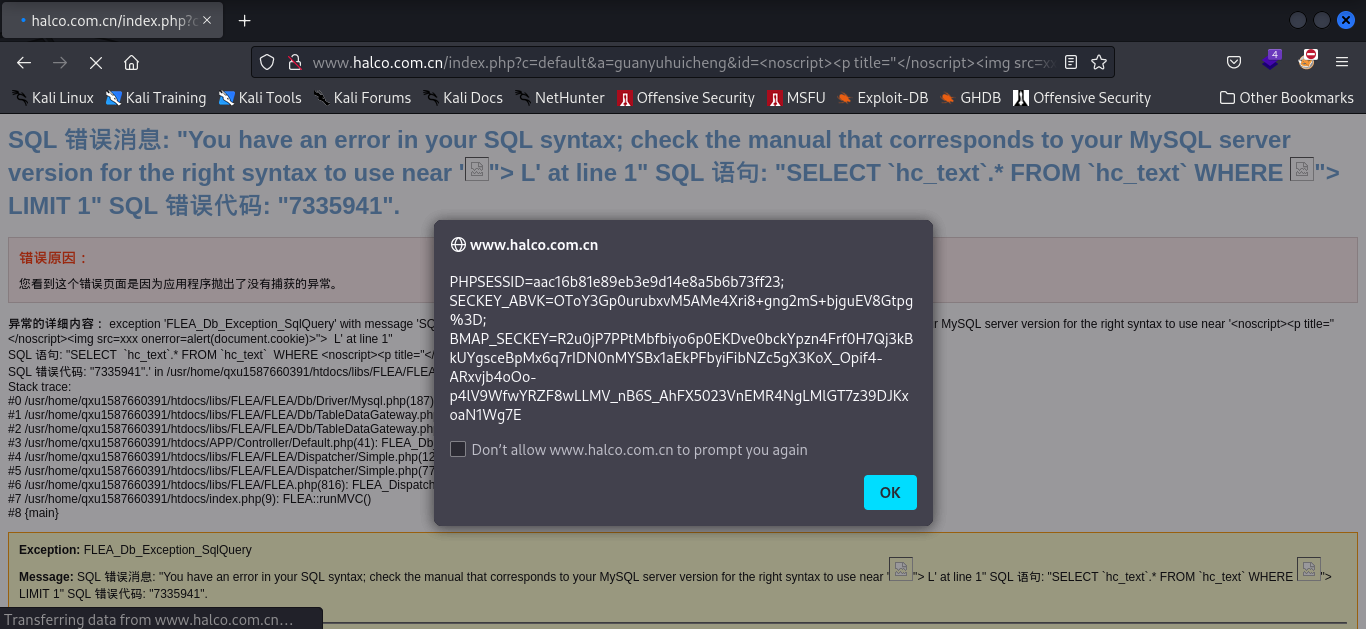
Task: Open the last Offensive Security bookmark
Action: [1082, 98]
